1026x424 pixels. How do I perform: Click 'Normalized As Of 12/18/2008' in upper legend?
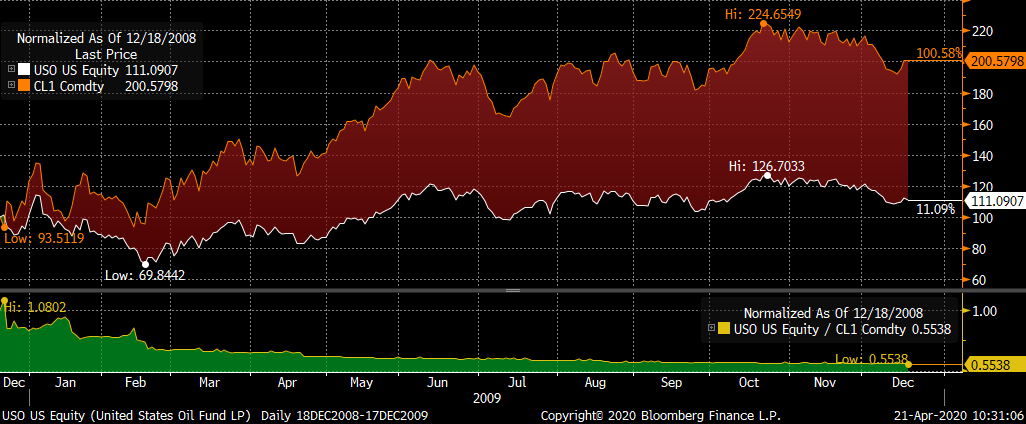[x=106, y=39]
